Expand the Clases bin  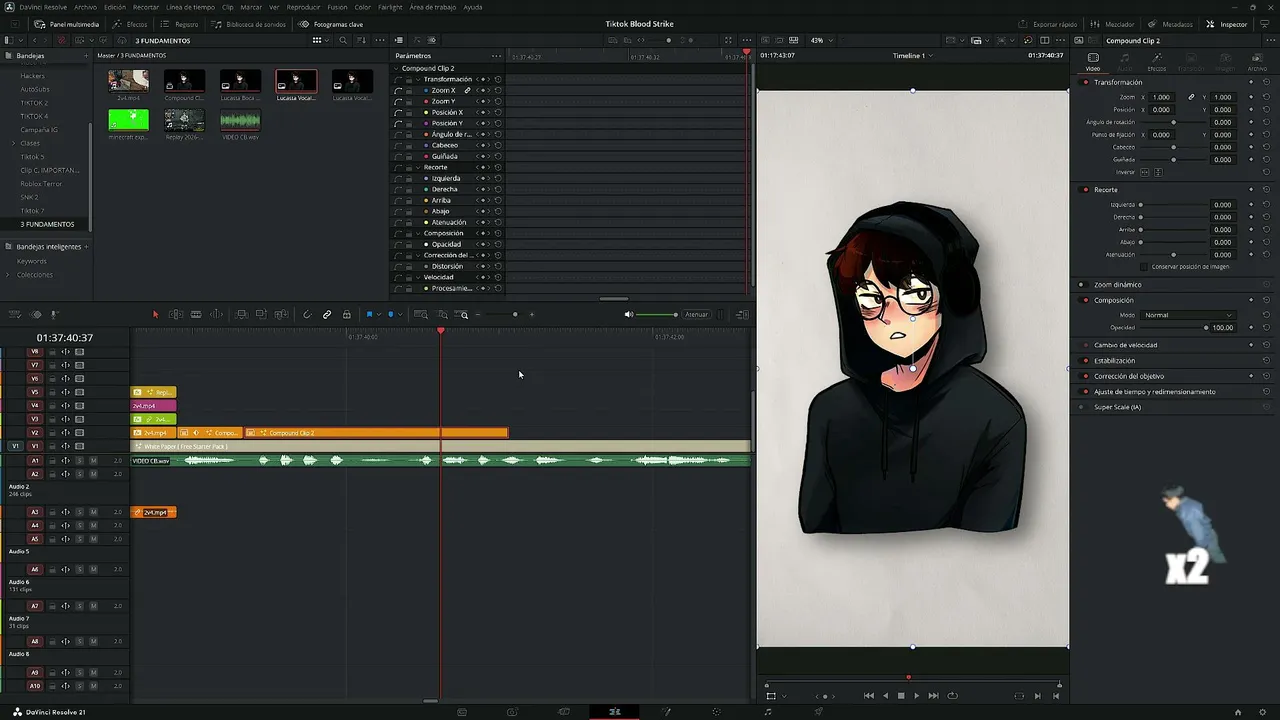(13, 143)
